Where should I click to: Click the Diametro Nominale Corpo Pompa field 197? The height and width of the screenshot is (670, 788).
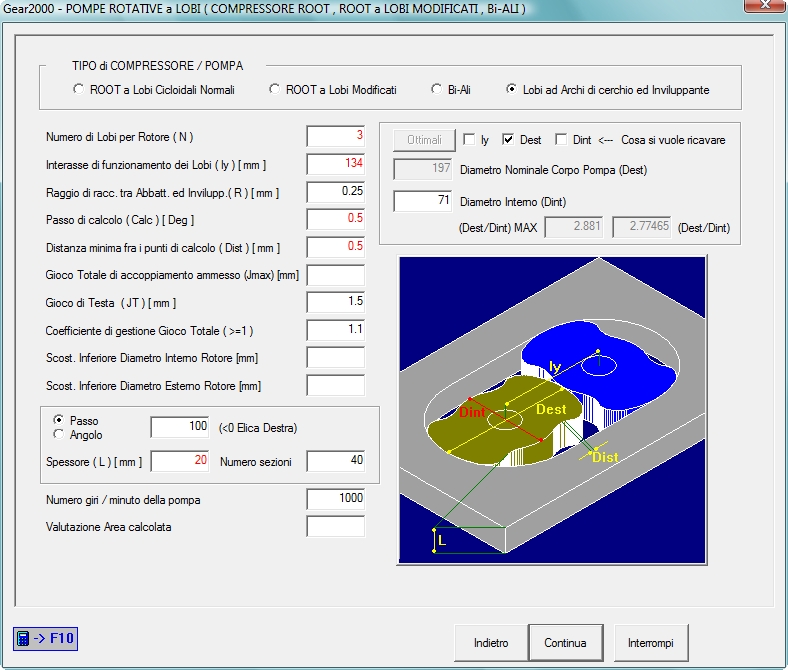423,169
